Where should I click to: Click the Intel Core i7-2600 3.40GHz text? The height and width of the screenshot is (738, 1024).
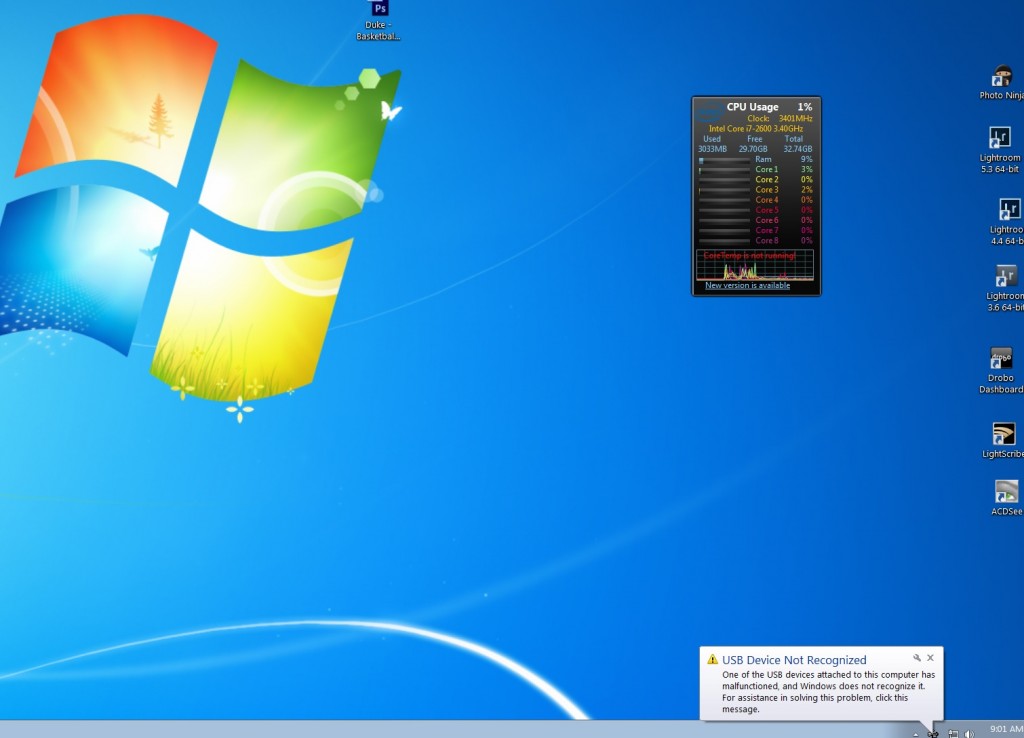click(x=756, y=129)
